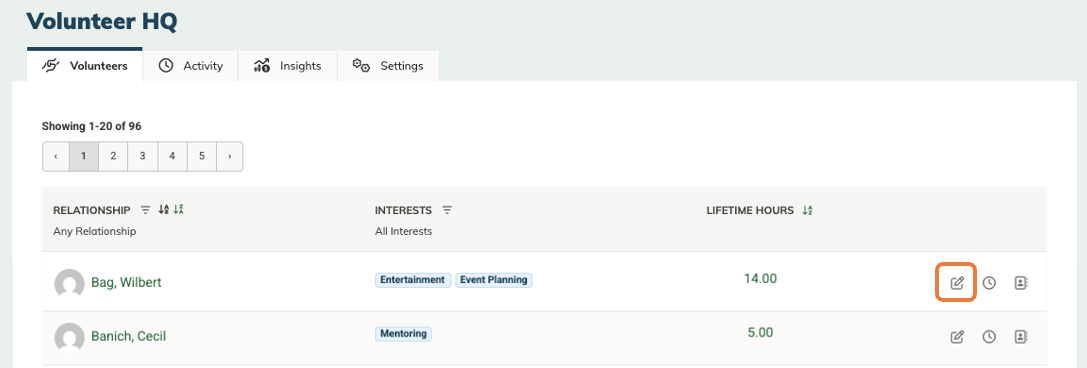Image resolution: width=1087 pixels, height=368 pixels.
Task: Open Bag, Wilbert volunteer profile link
Action: (126, 283)
